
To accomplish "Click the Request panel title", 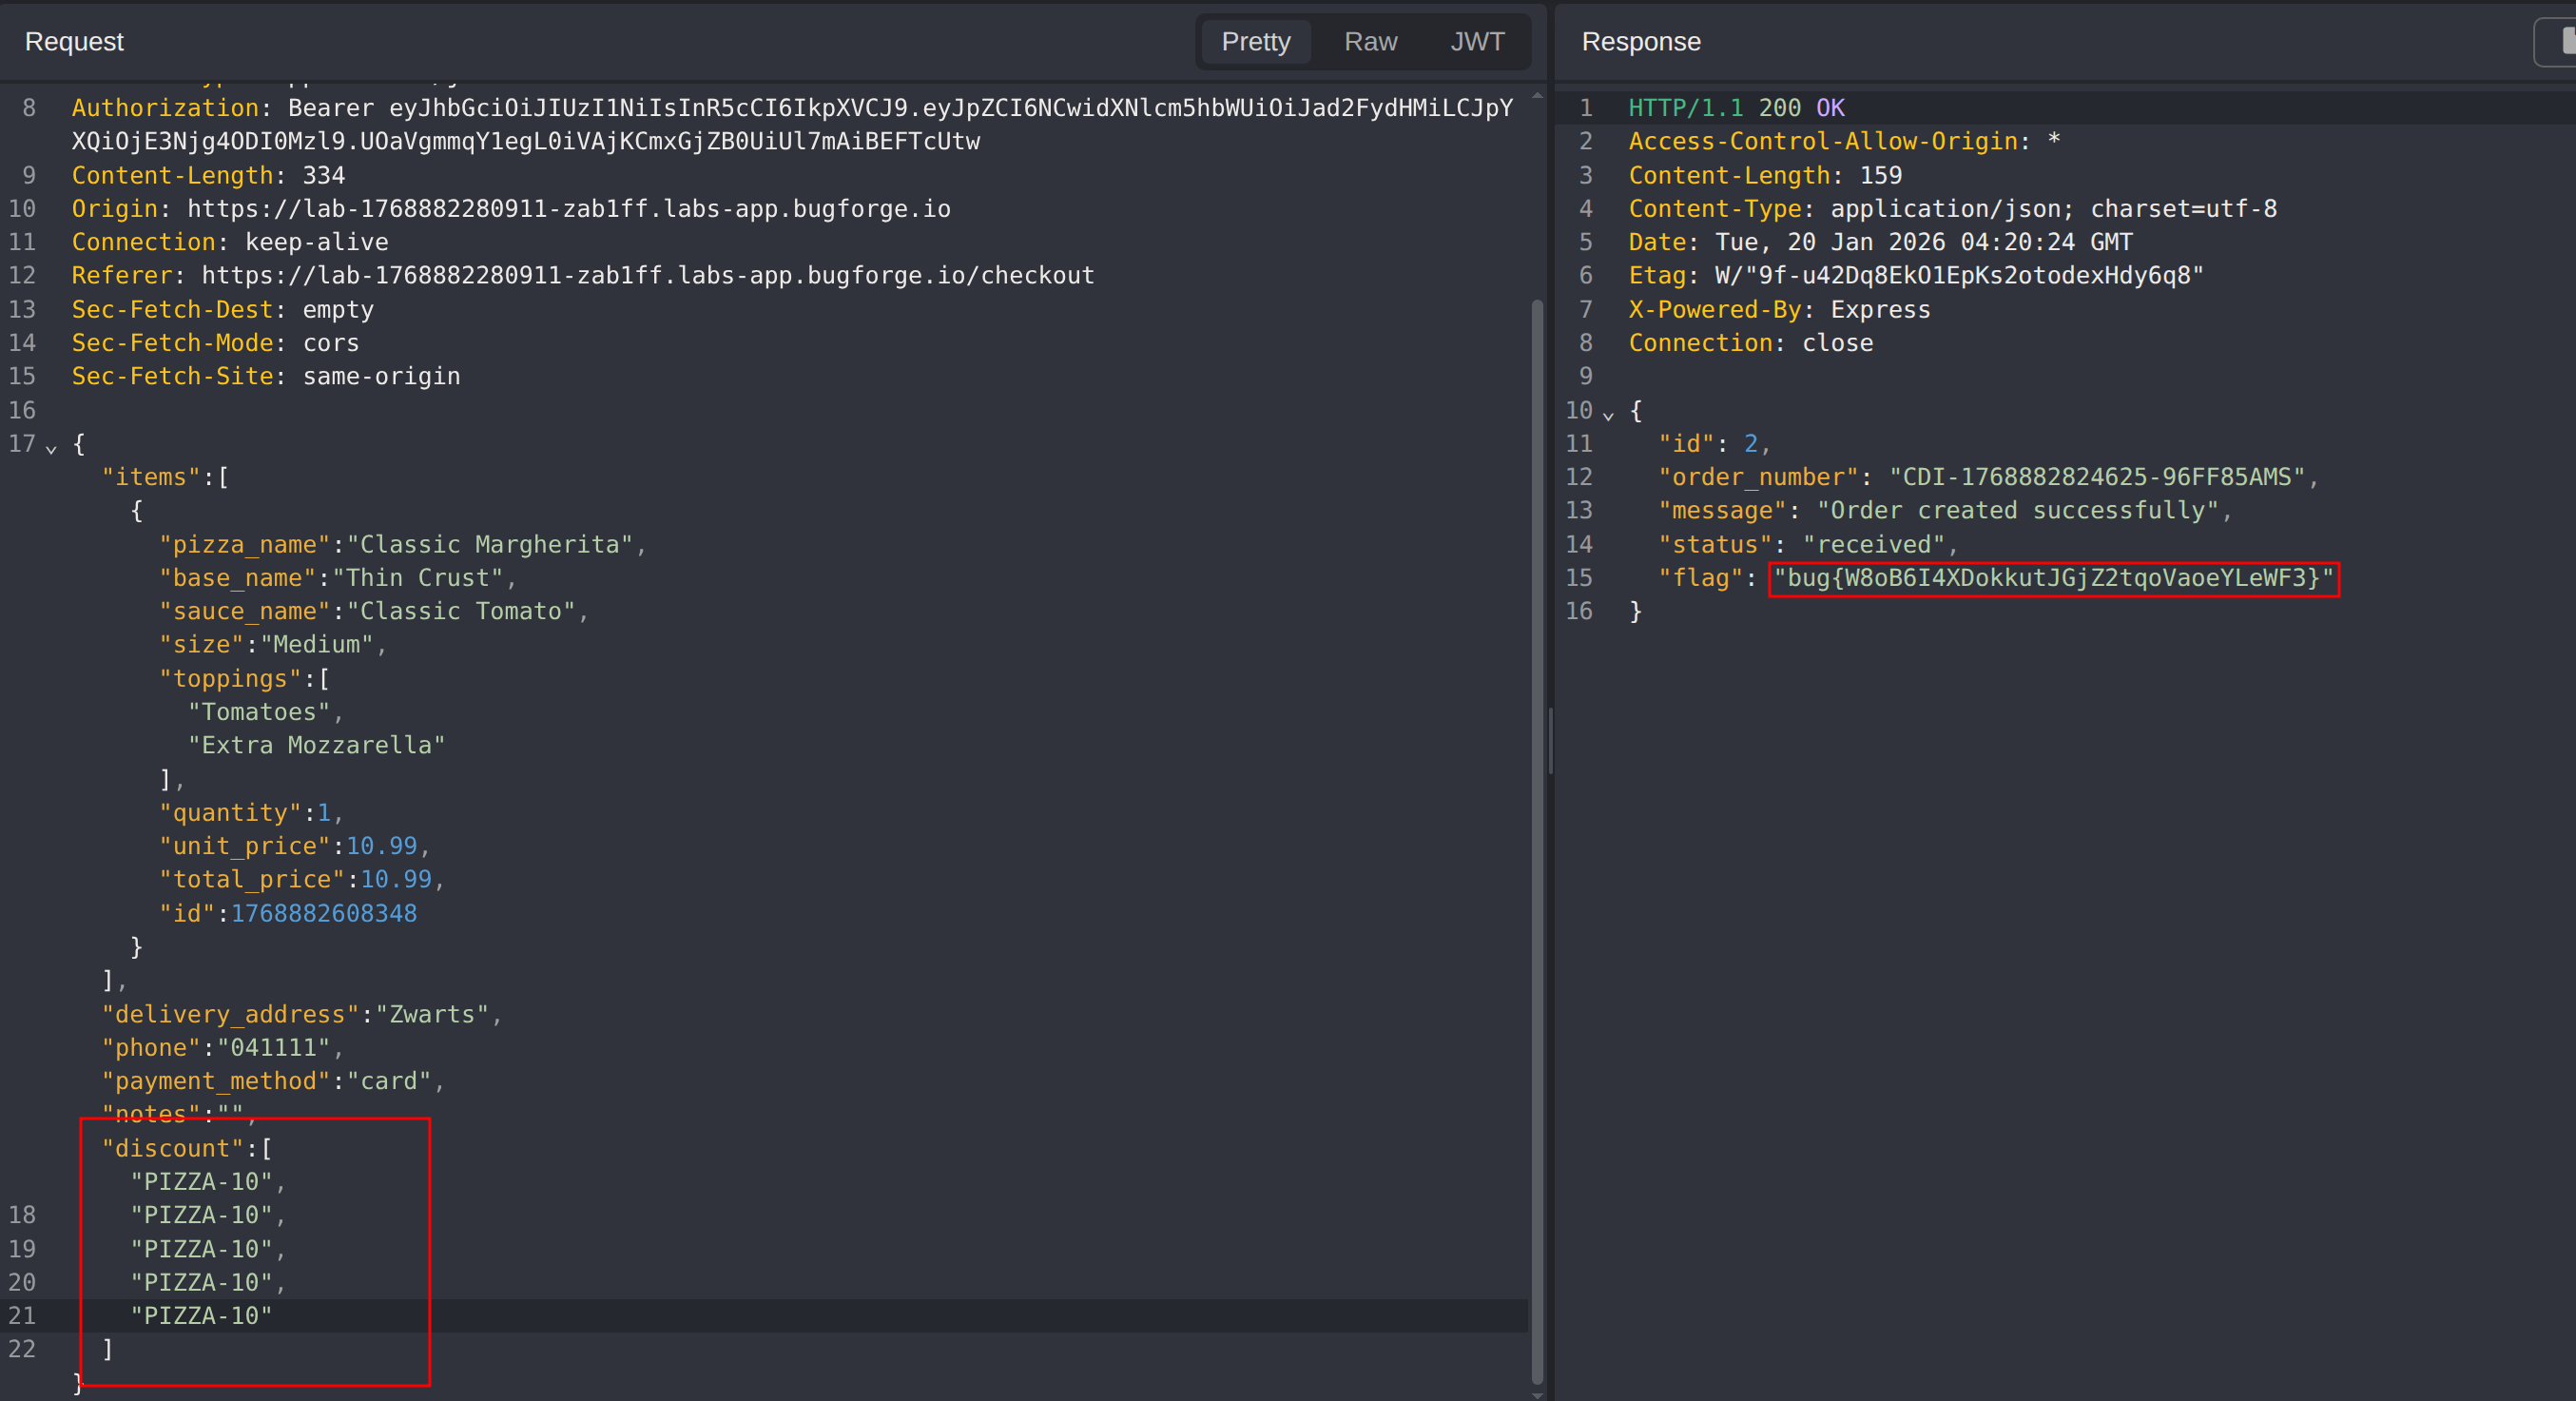I will pos(74,42).
